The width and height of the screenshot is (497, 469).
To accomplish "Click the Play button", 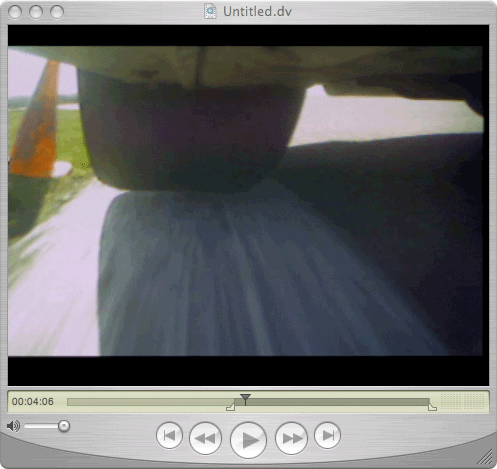I will 248,440.
